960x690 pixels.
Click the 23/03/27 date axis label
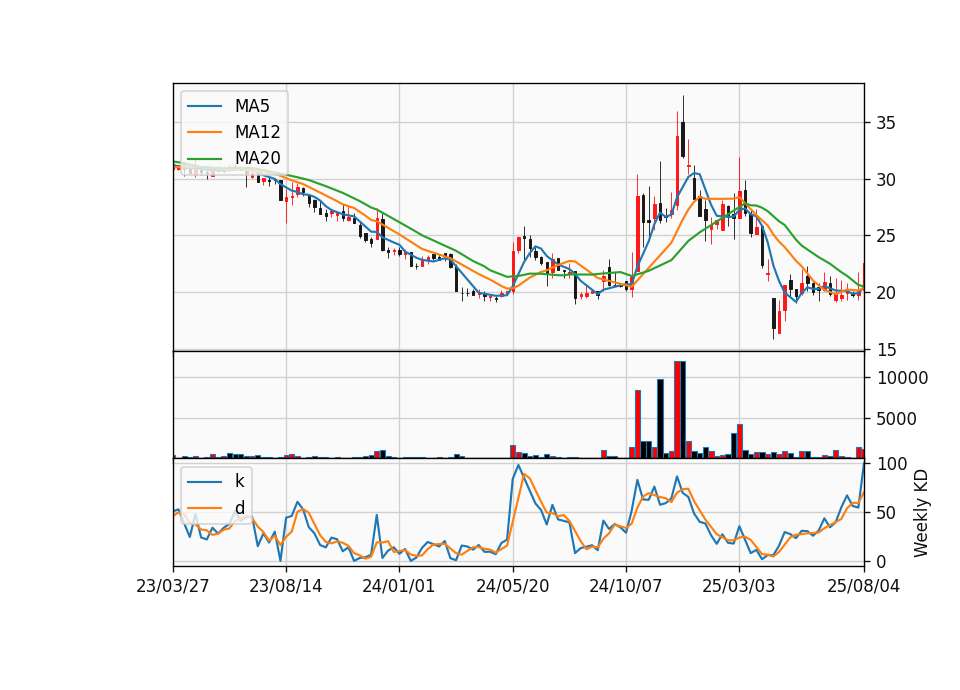(173, 586)
